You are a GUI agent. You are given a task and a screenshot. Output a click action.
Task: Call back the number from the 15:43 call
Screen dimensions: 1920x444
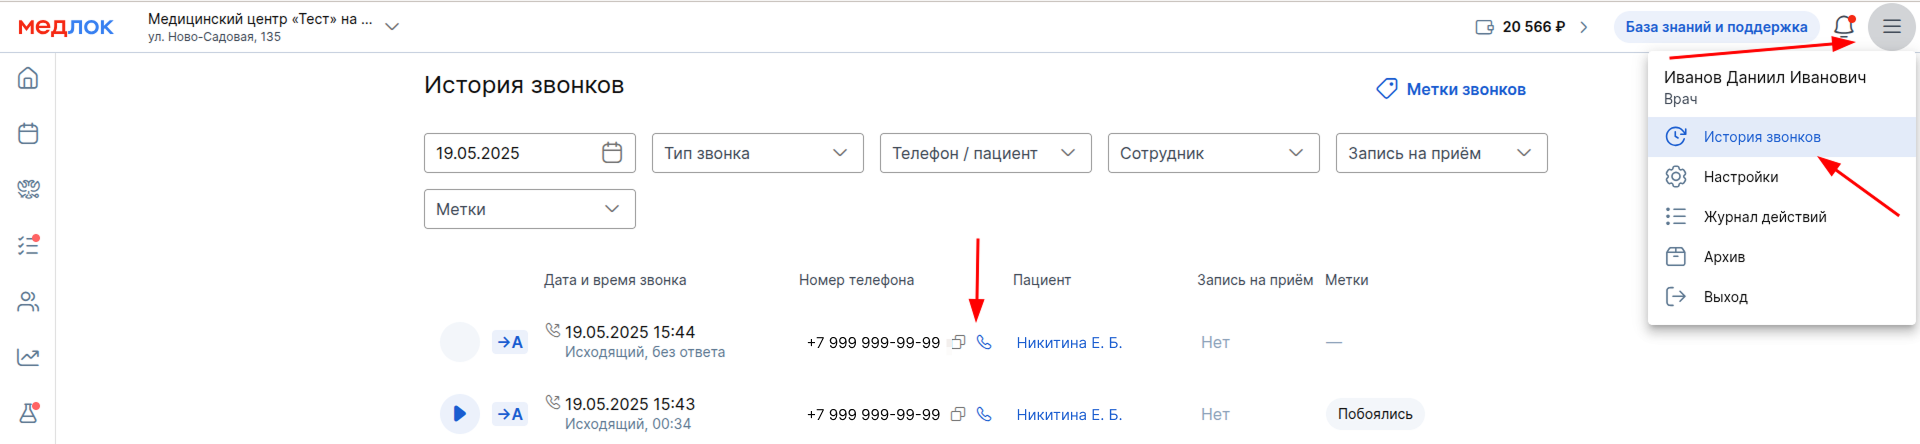click(984, 414)
